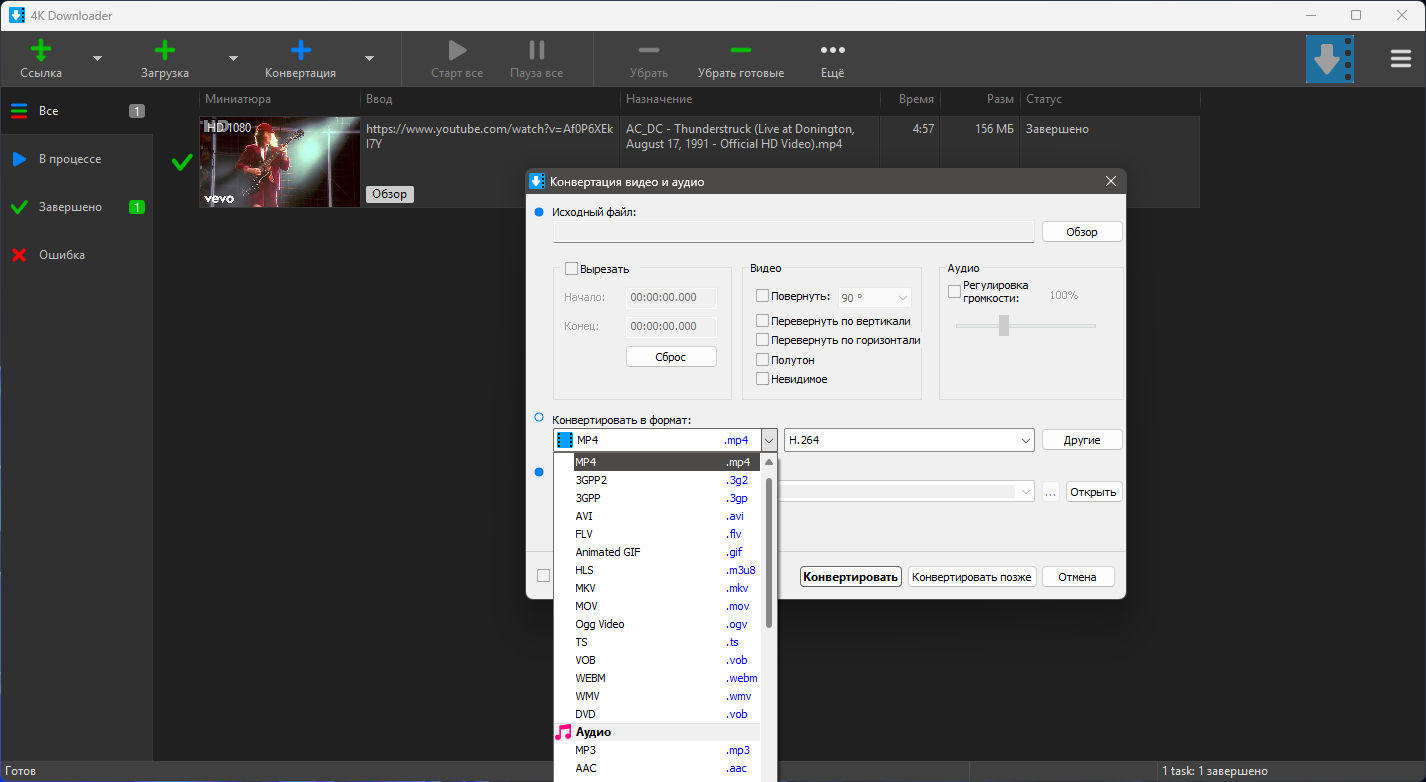The image size is (1426, 782).
Task: Choose AAC audio format from list
Action: pos(657,768)
